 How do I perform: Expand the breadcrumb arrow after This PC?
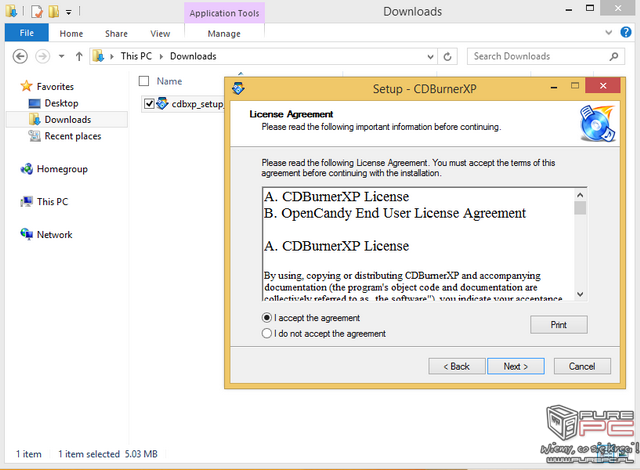pyautogui.click(x=161, y=56)
